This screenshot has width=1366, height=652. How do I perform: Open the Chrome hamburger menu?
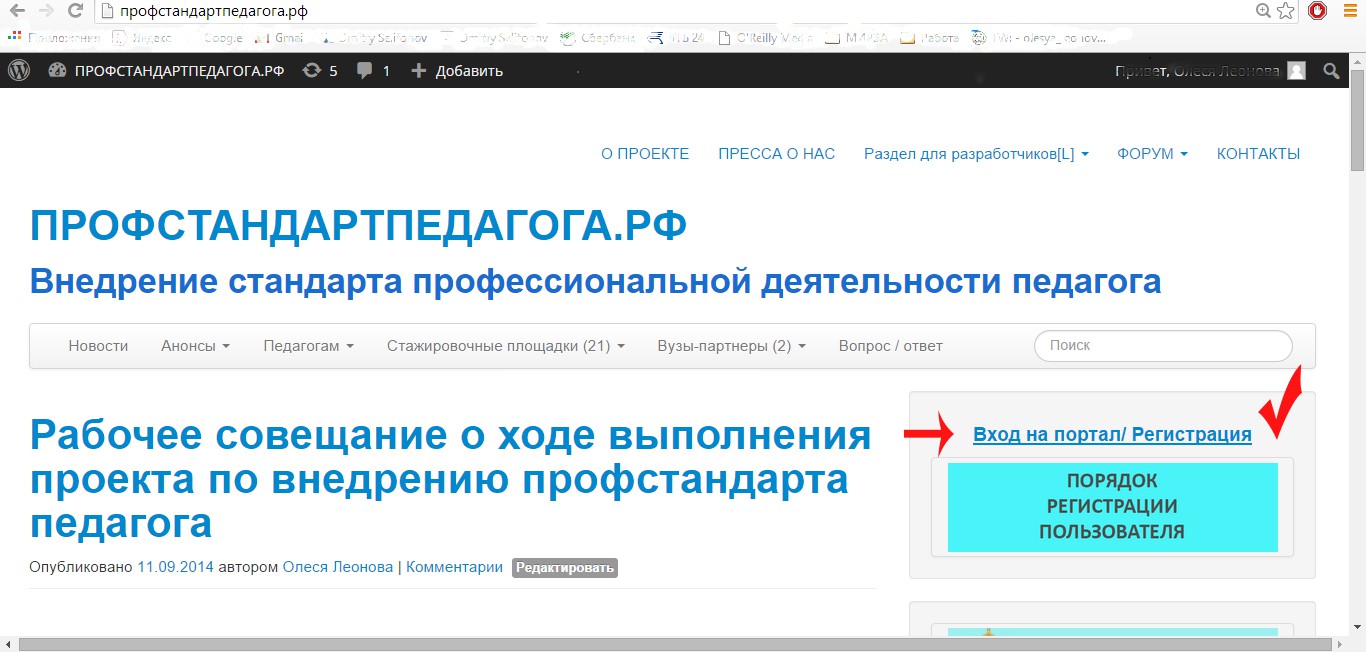coord(1351,11)
